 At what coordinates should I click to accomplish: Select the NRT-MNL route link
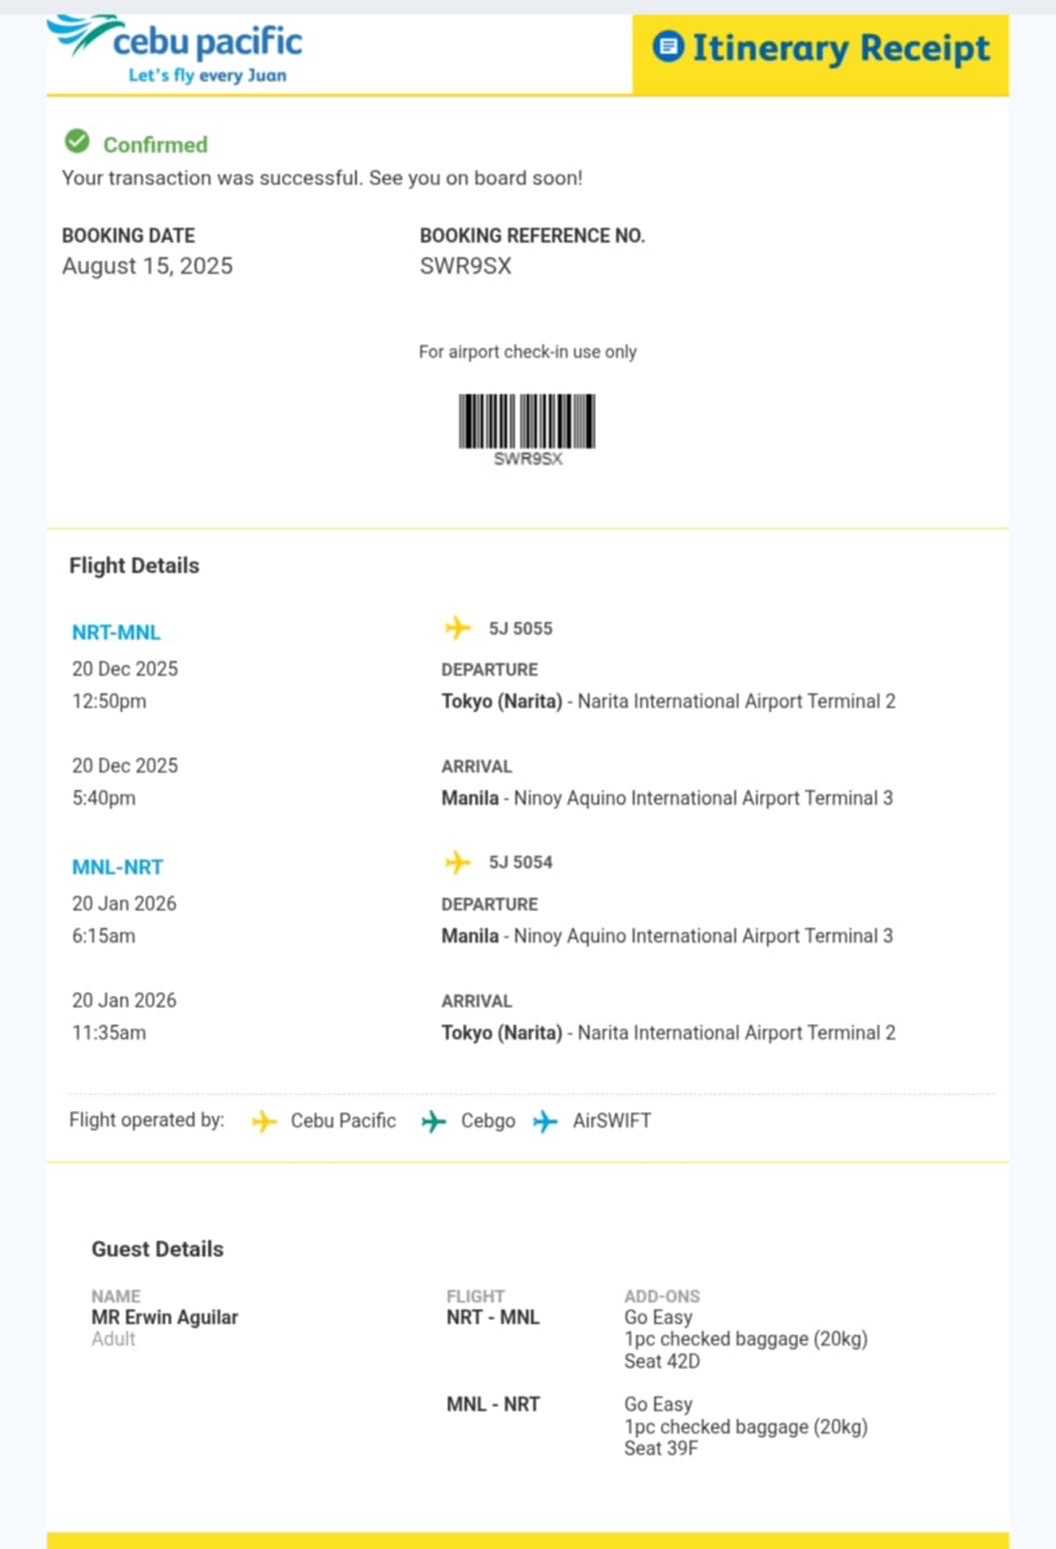(116, 632)
